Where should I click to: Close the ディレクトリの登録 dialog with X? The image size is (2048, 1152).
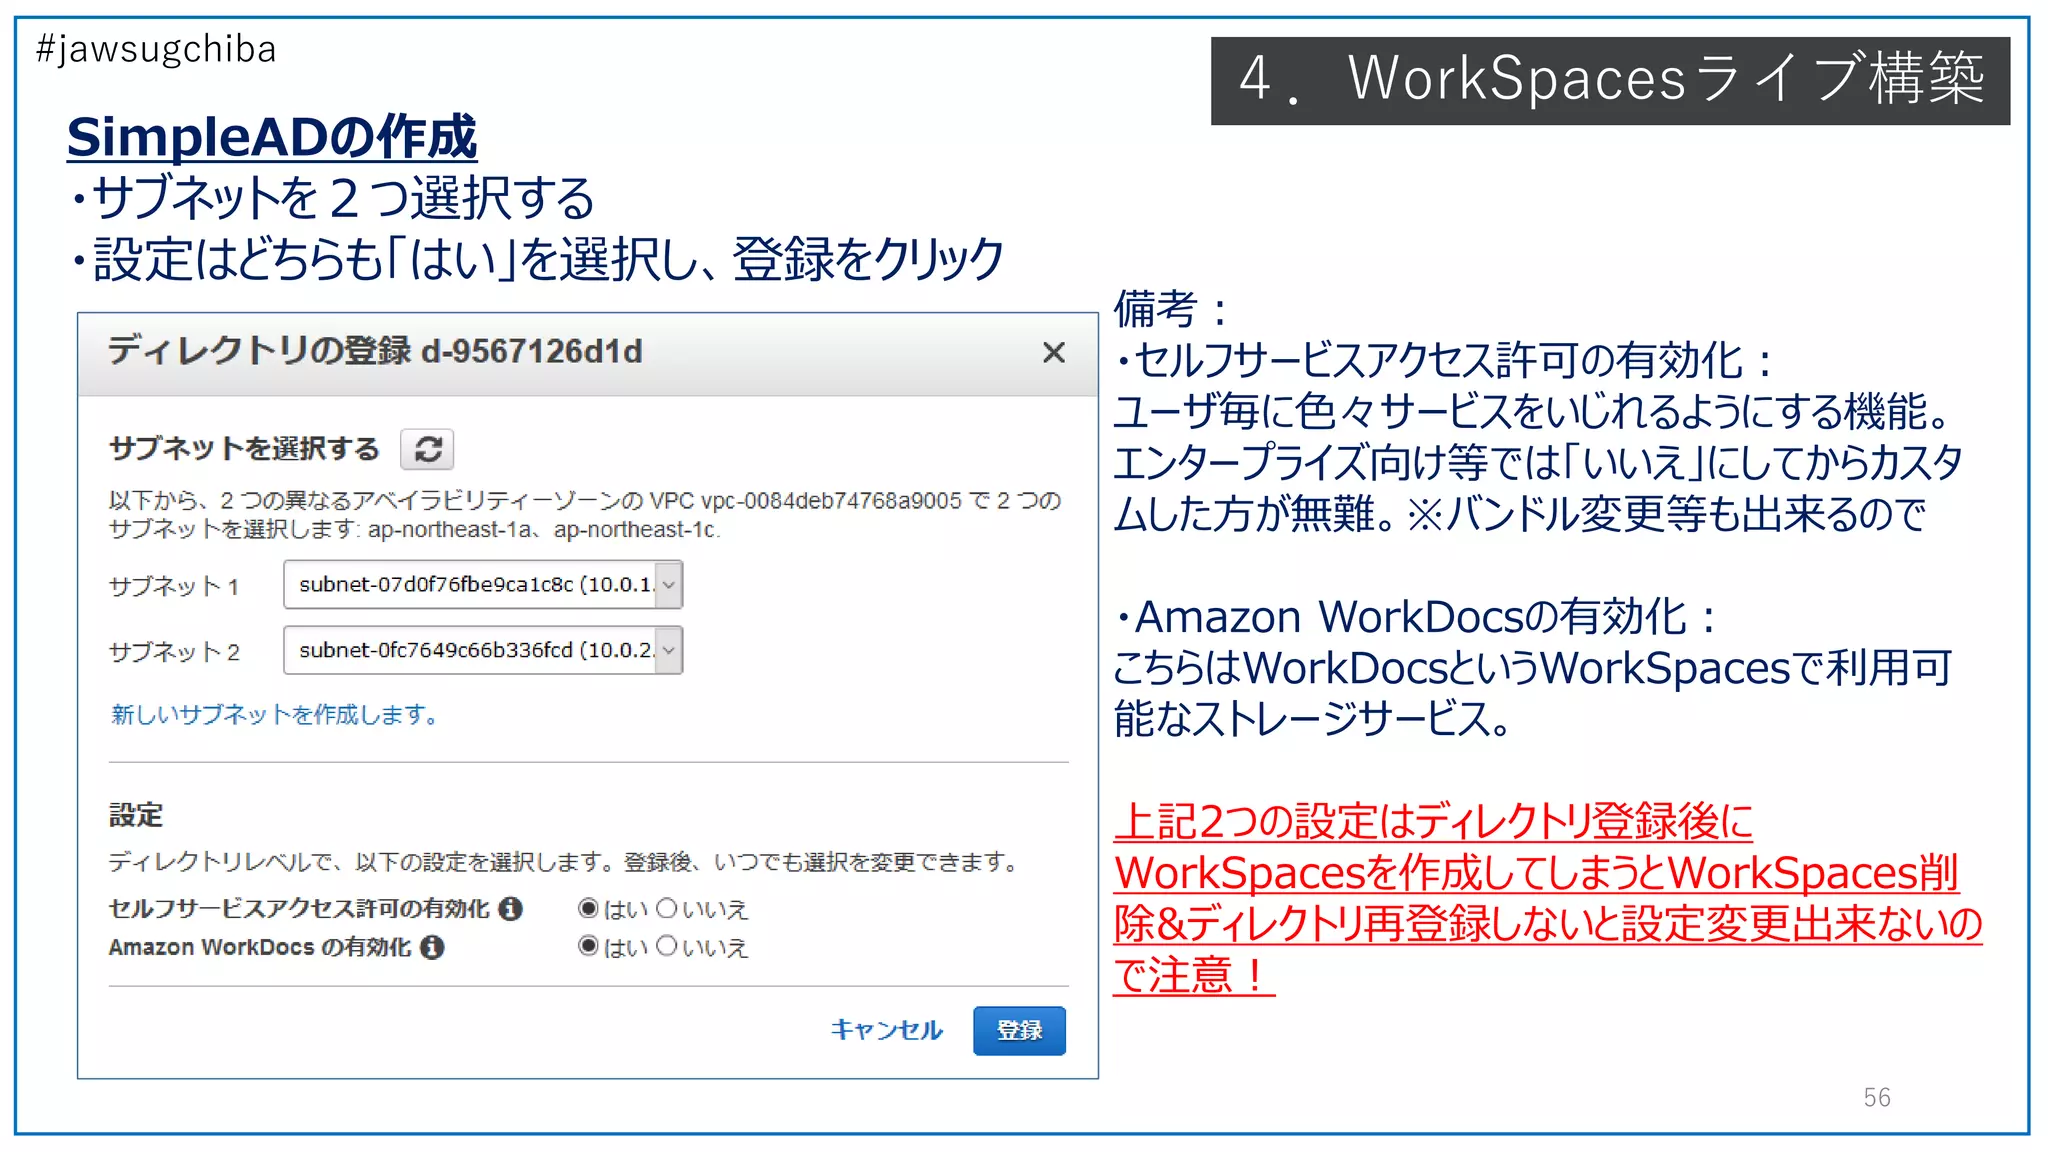coord(1054,352)
